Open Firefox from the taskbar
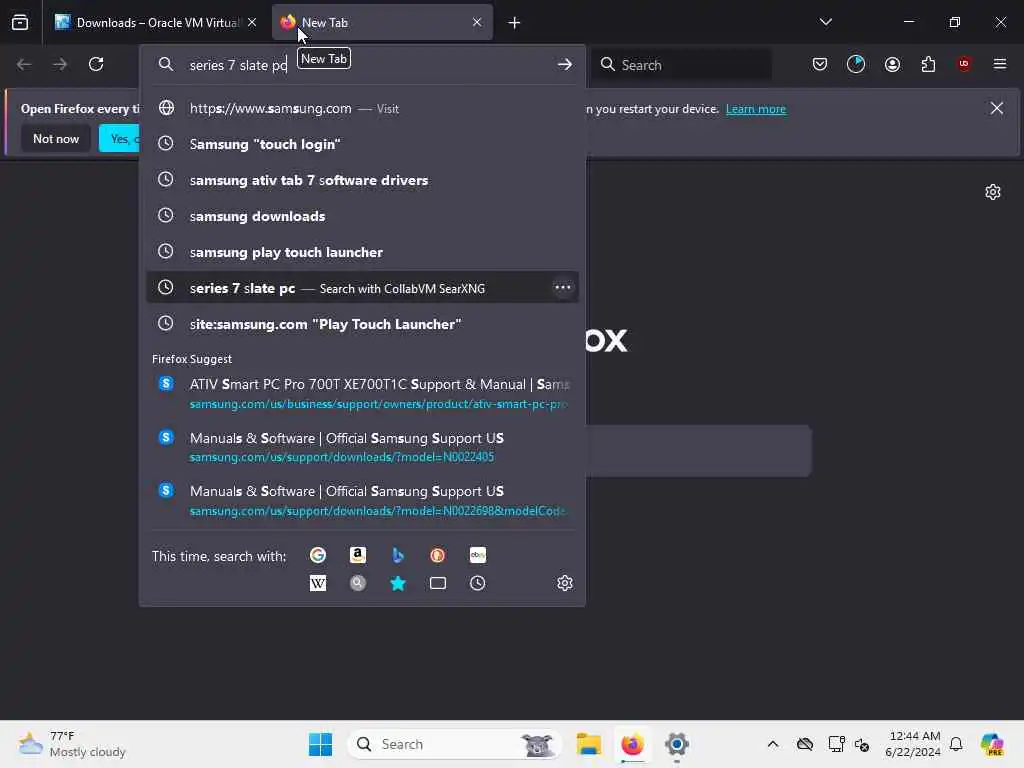 click(632, 744)
